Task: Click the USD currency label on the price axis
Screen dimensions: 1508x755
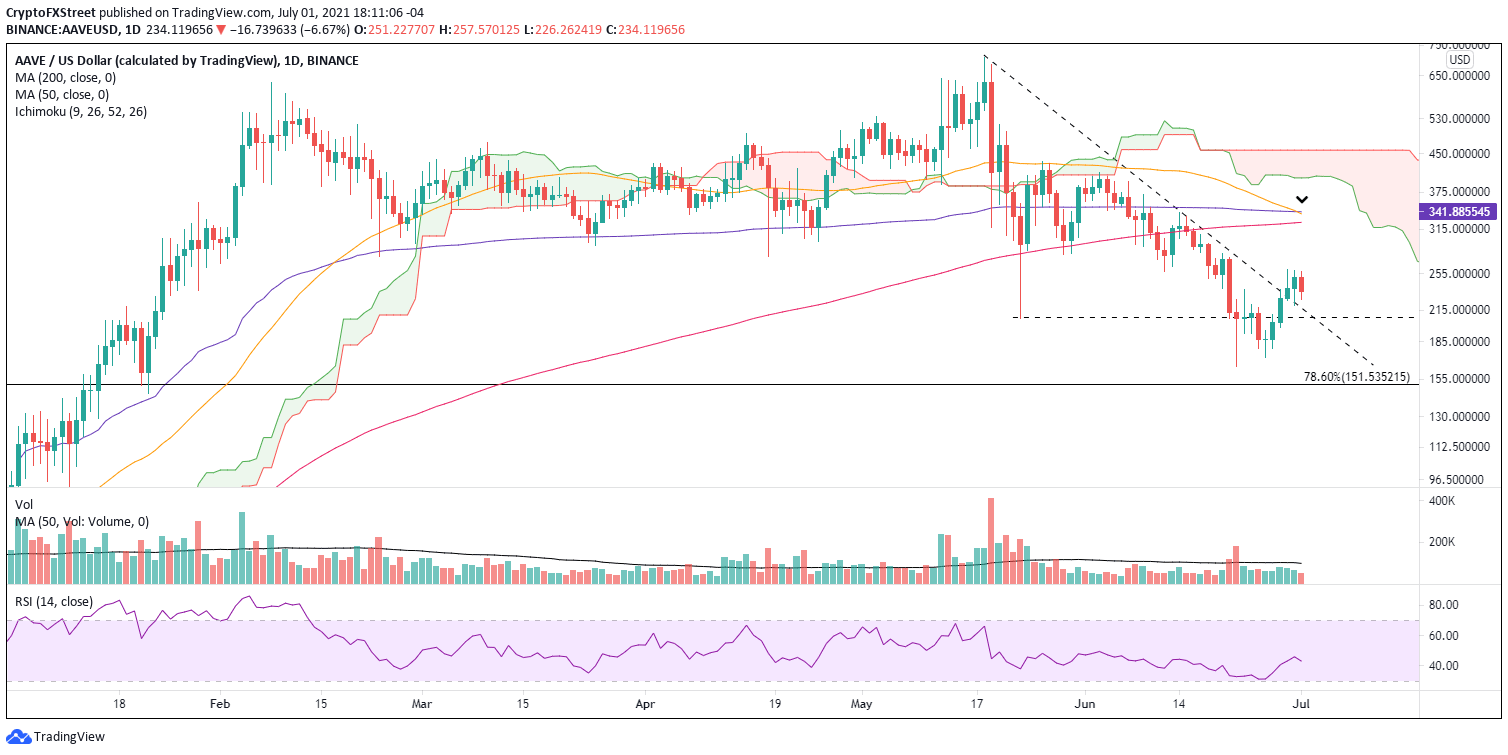Action: tap(1458, 58)
